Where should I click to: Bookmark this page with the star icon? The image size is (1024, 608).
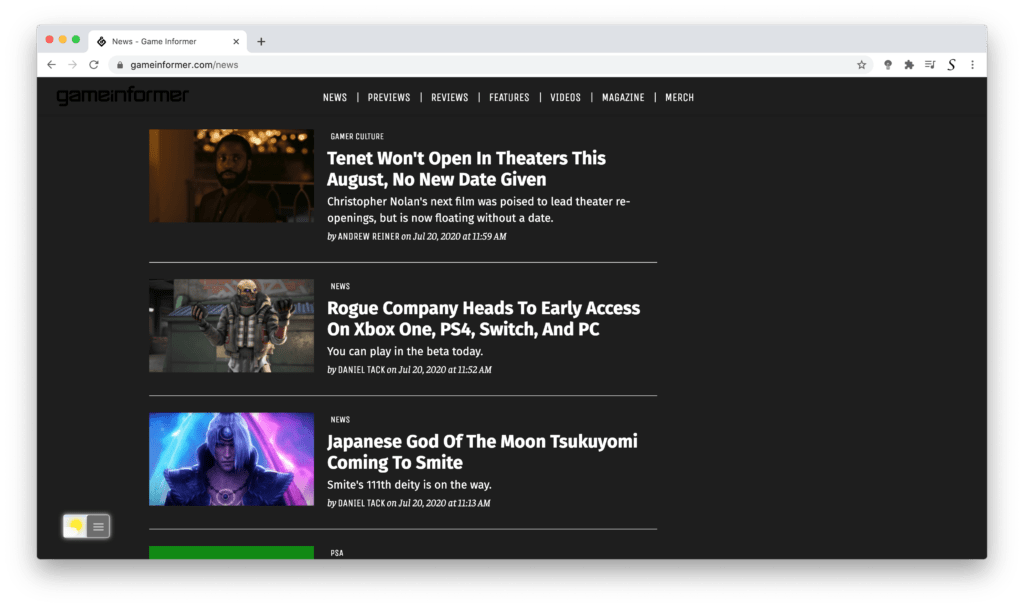point(861,65)
